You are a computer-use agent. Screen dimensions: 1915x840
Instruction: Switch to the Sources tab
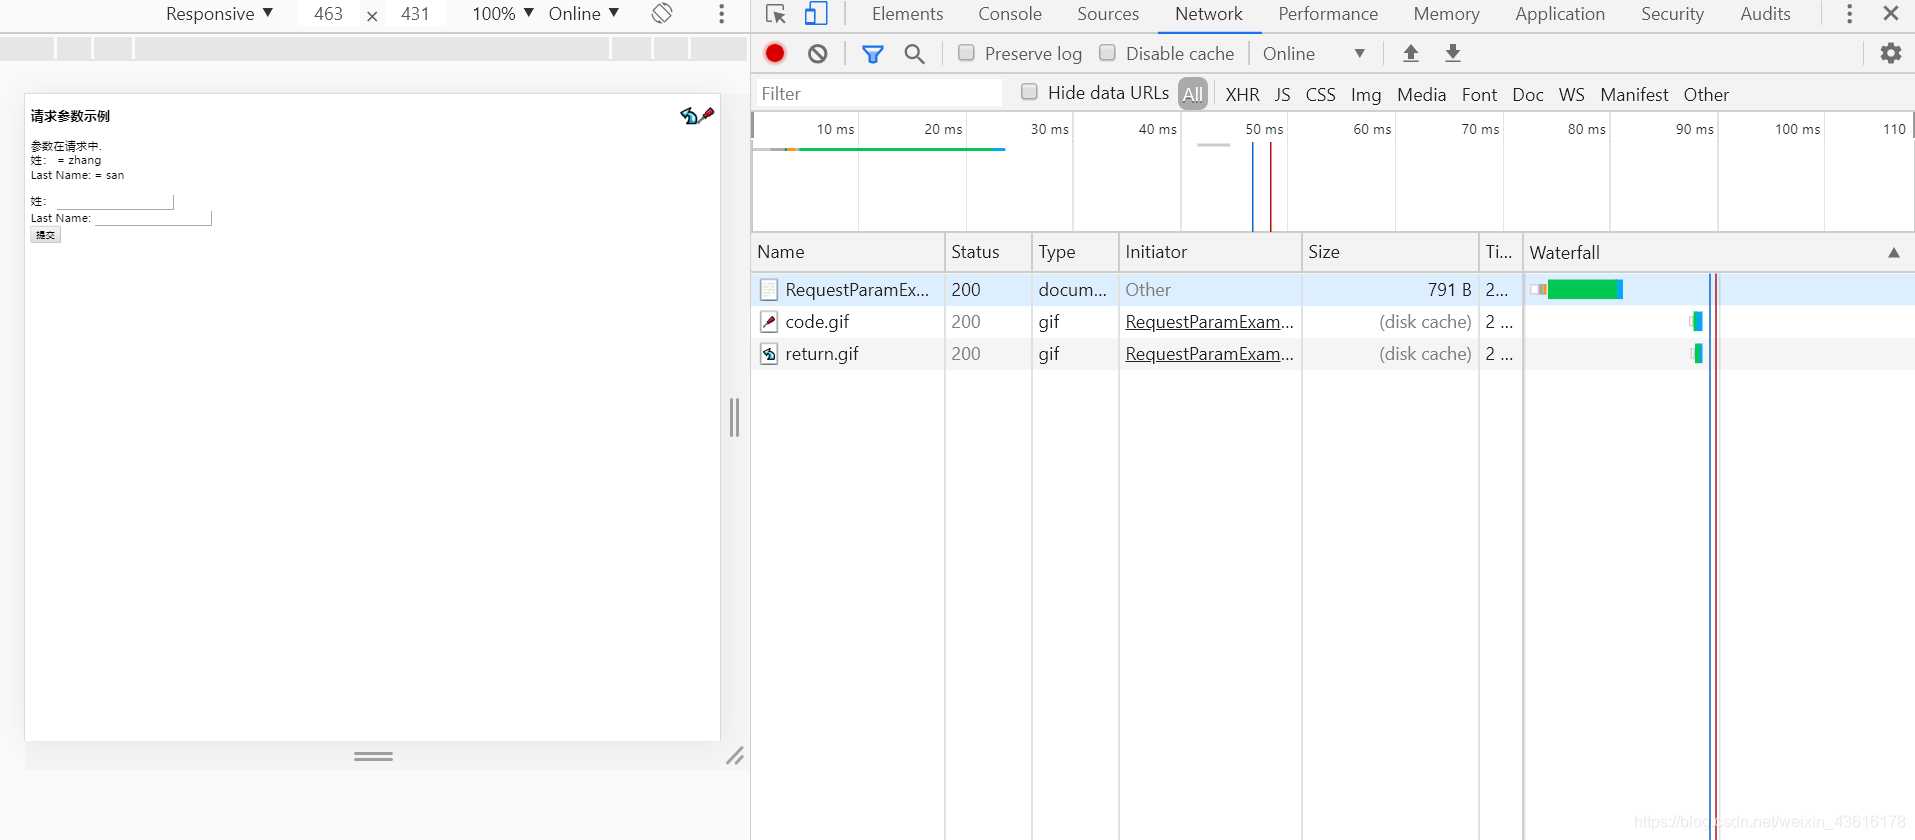point(1108,14)
